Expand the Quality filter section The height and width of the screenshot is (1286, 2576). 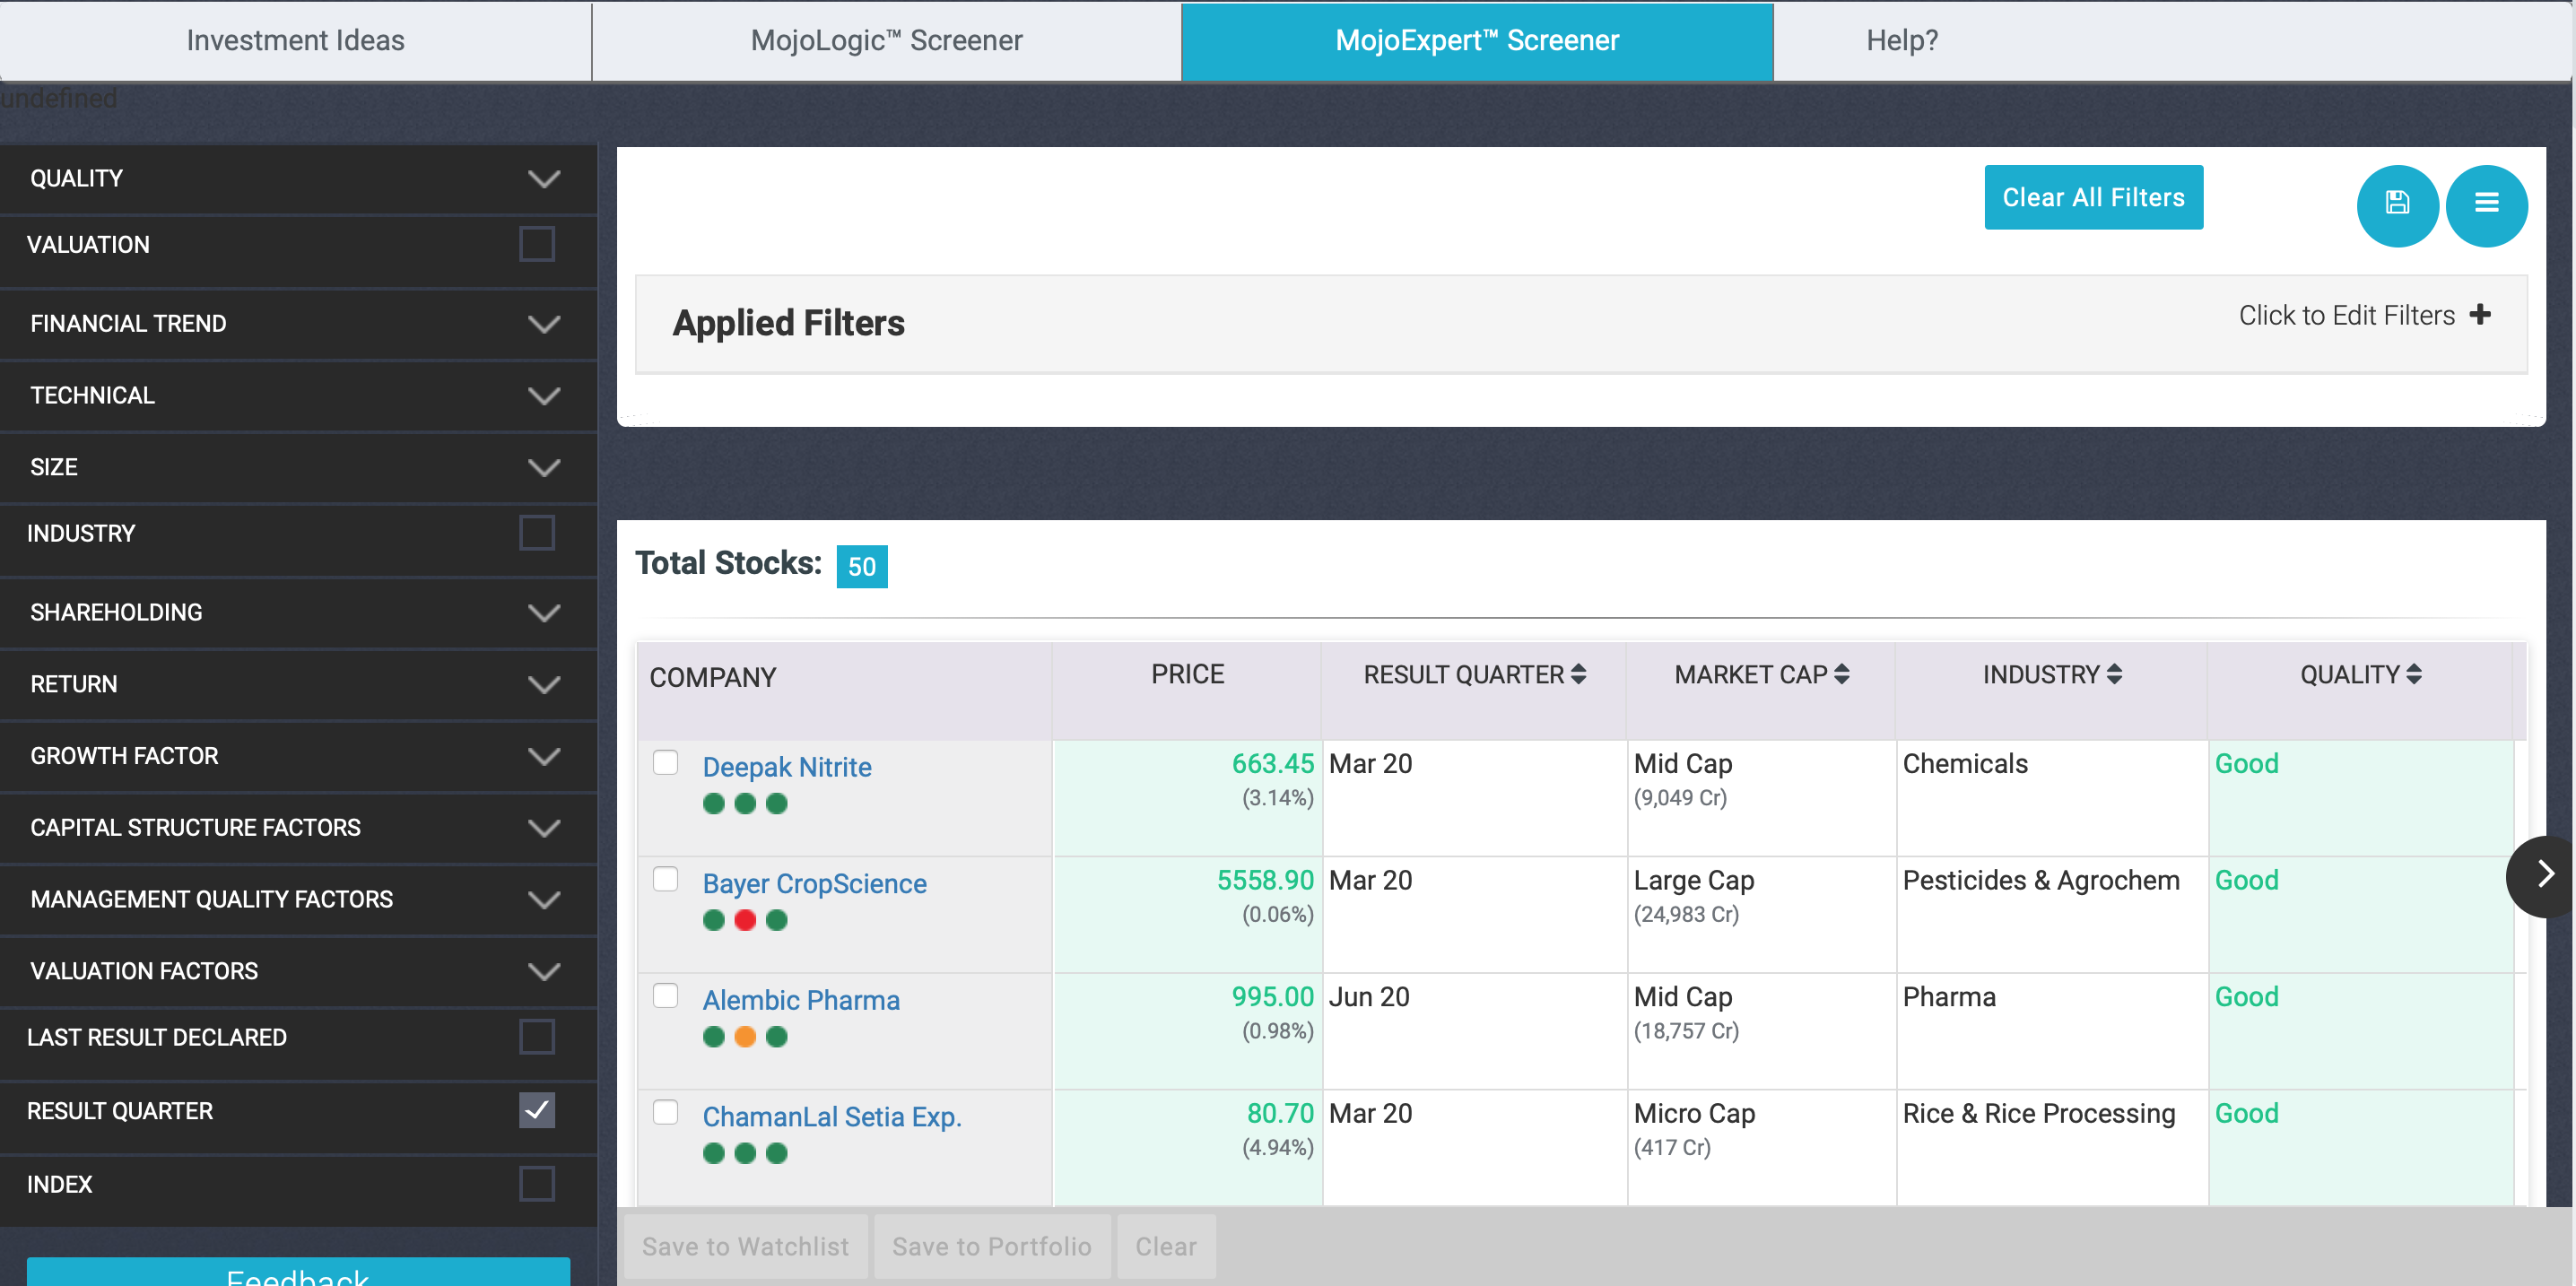pos(543,179)
